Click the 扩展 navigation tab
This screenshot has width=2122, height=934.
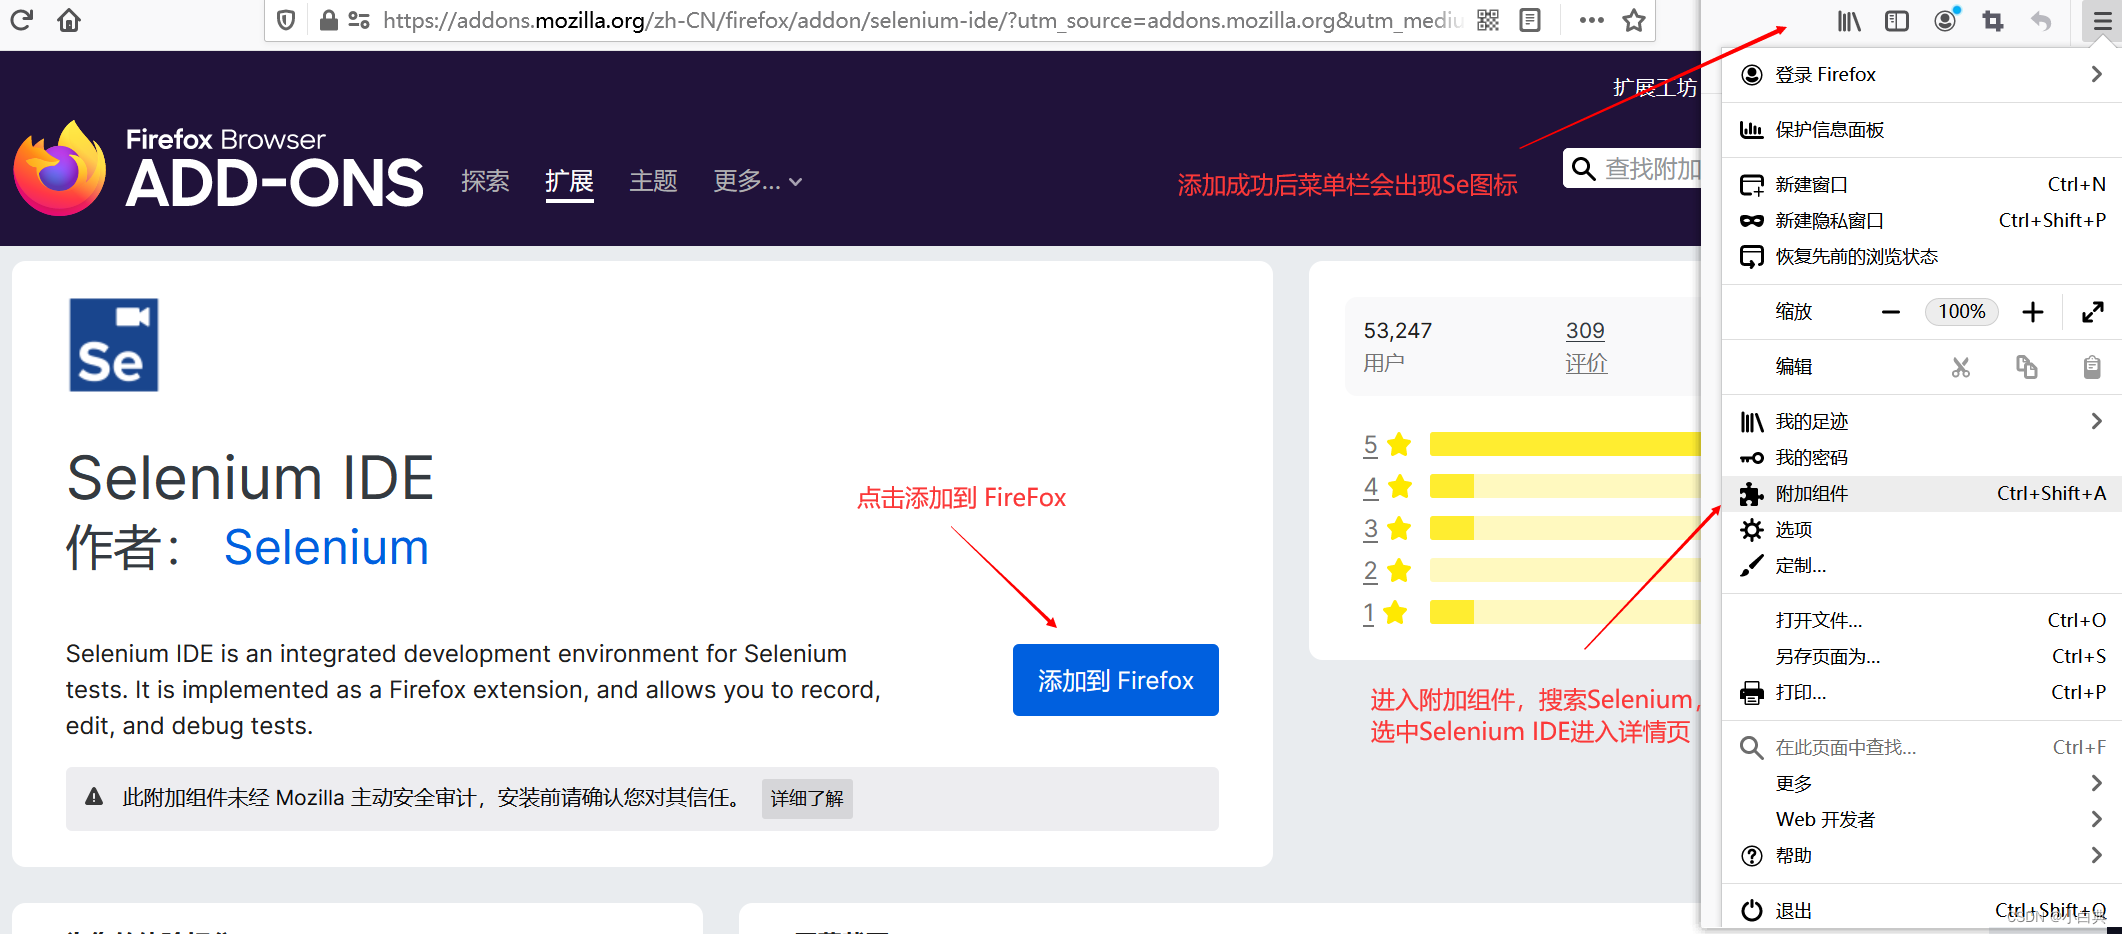(569, 181)
